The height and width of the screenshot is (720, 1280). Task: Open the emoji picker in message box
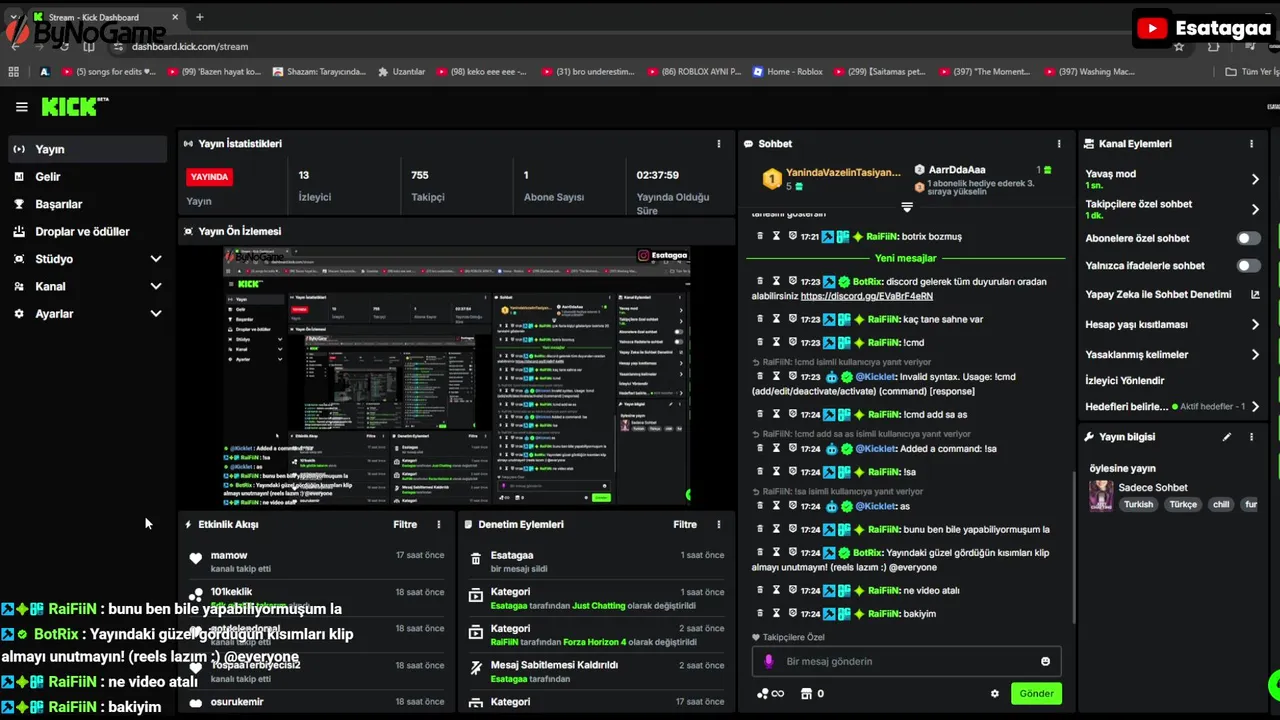1046,661
